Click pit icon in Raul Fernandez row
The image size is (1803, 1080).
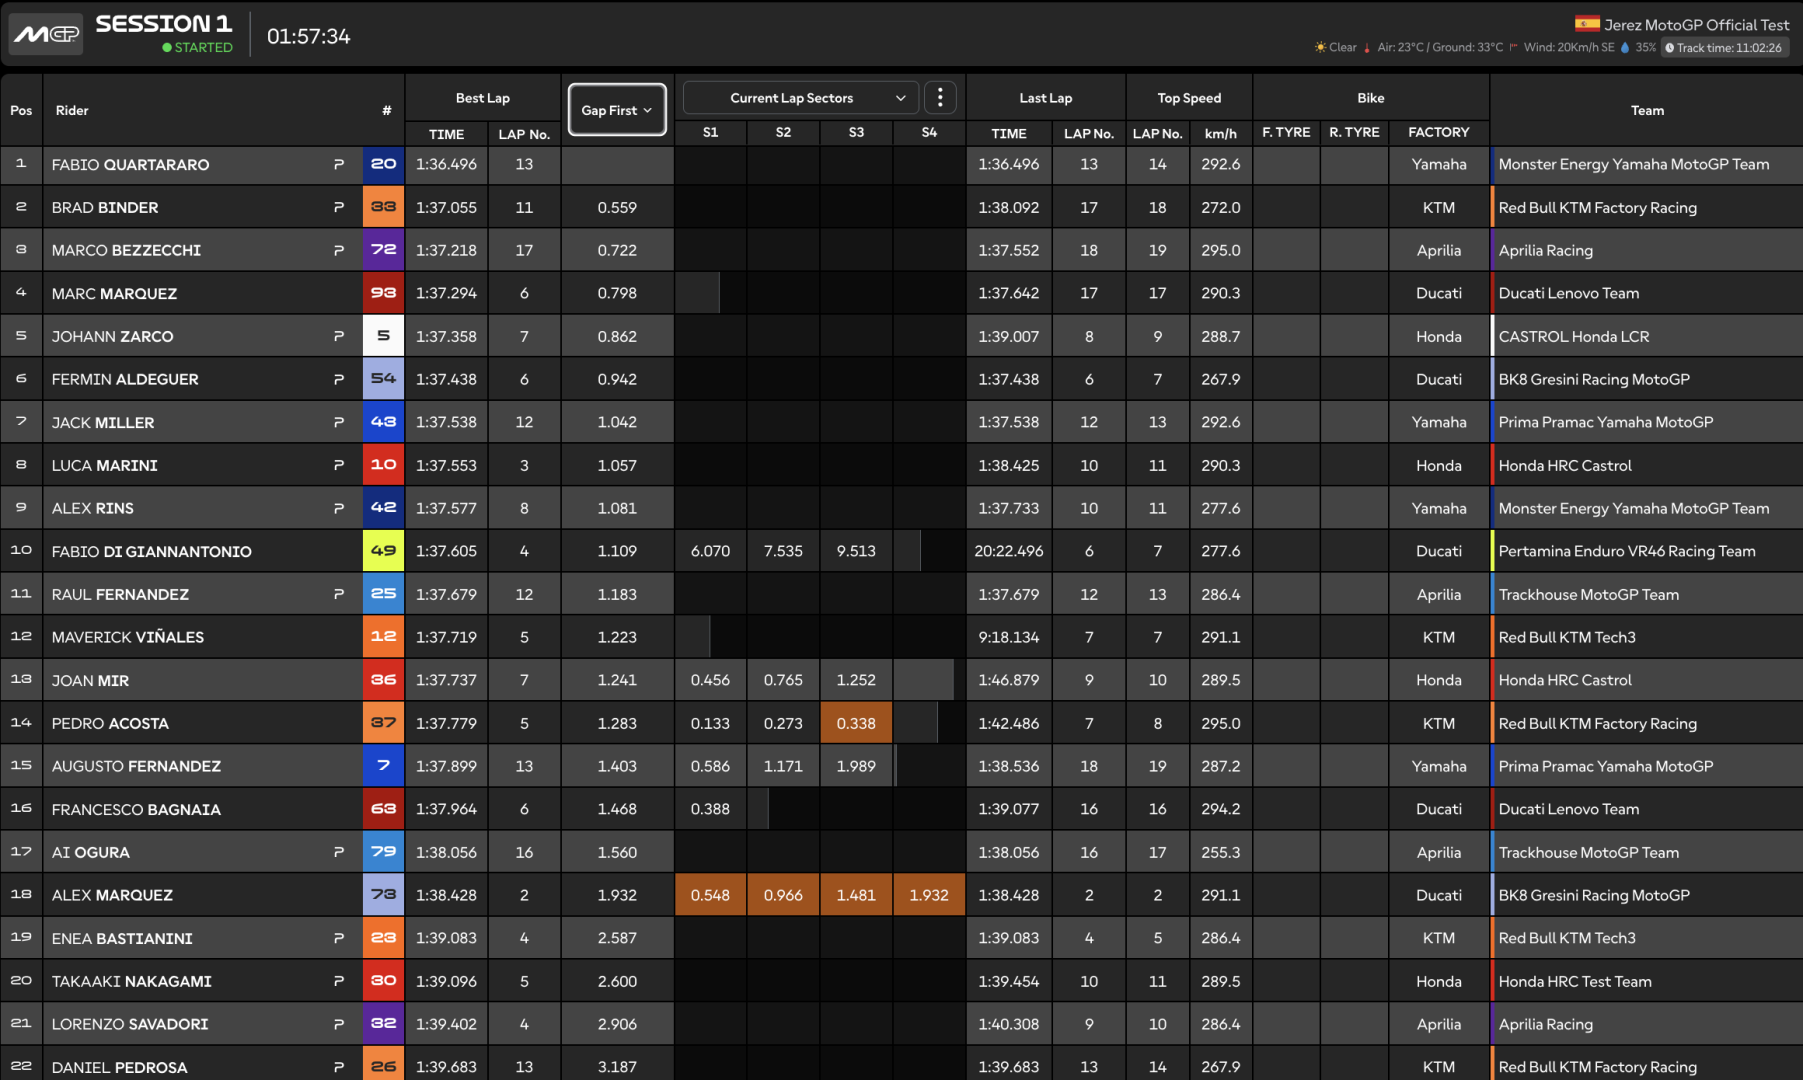[339, 594]
